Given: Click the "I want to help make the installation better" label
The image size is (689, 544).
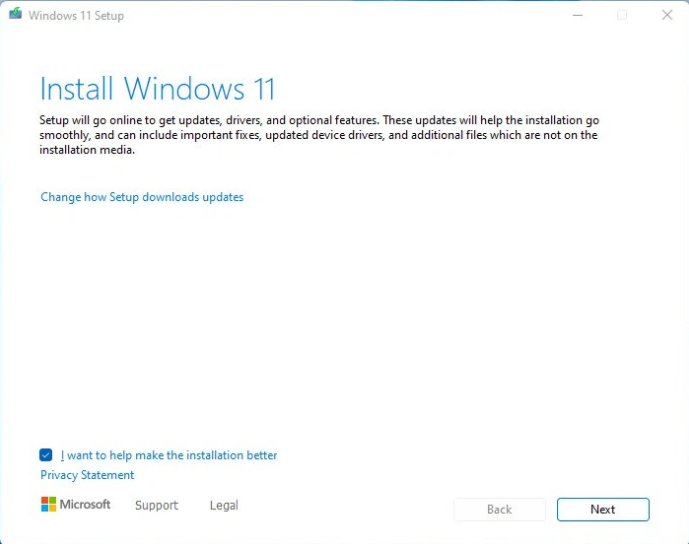Looking at the screenshot, I should 170,455.
